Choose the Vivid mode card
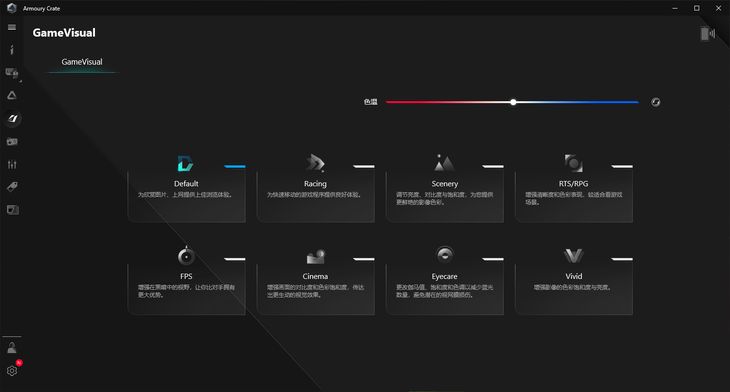 tap(574, 280)
